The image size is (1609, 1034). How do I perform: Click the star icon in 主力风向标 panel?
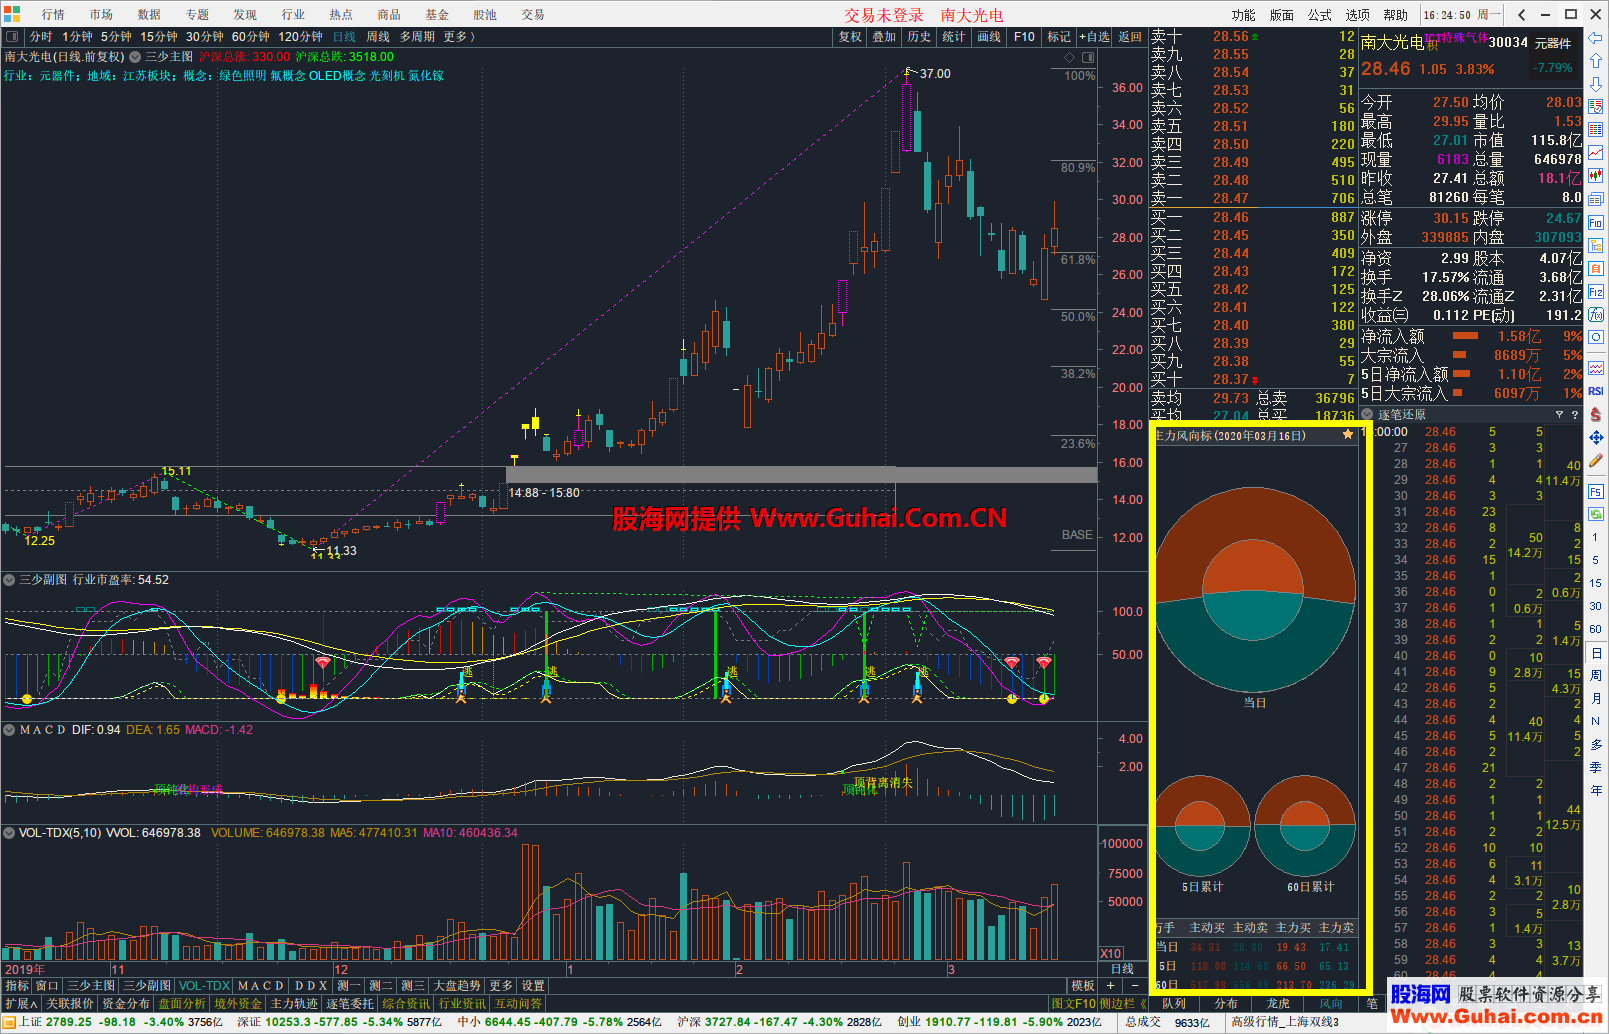[1348, 435]
